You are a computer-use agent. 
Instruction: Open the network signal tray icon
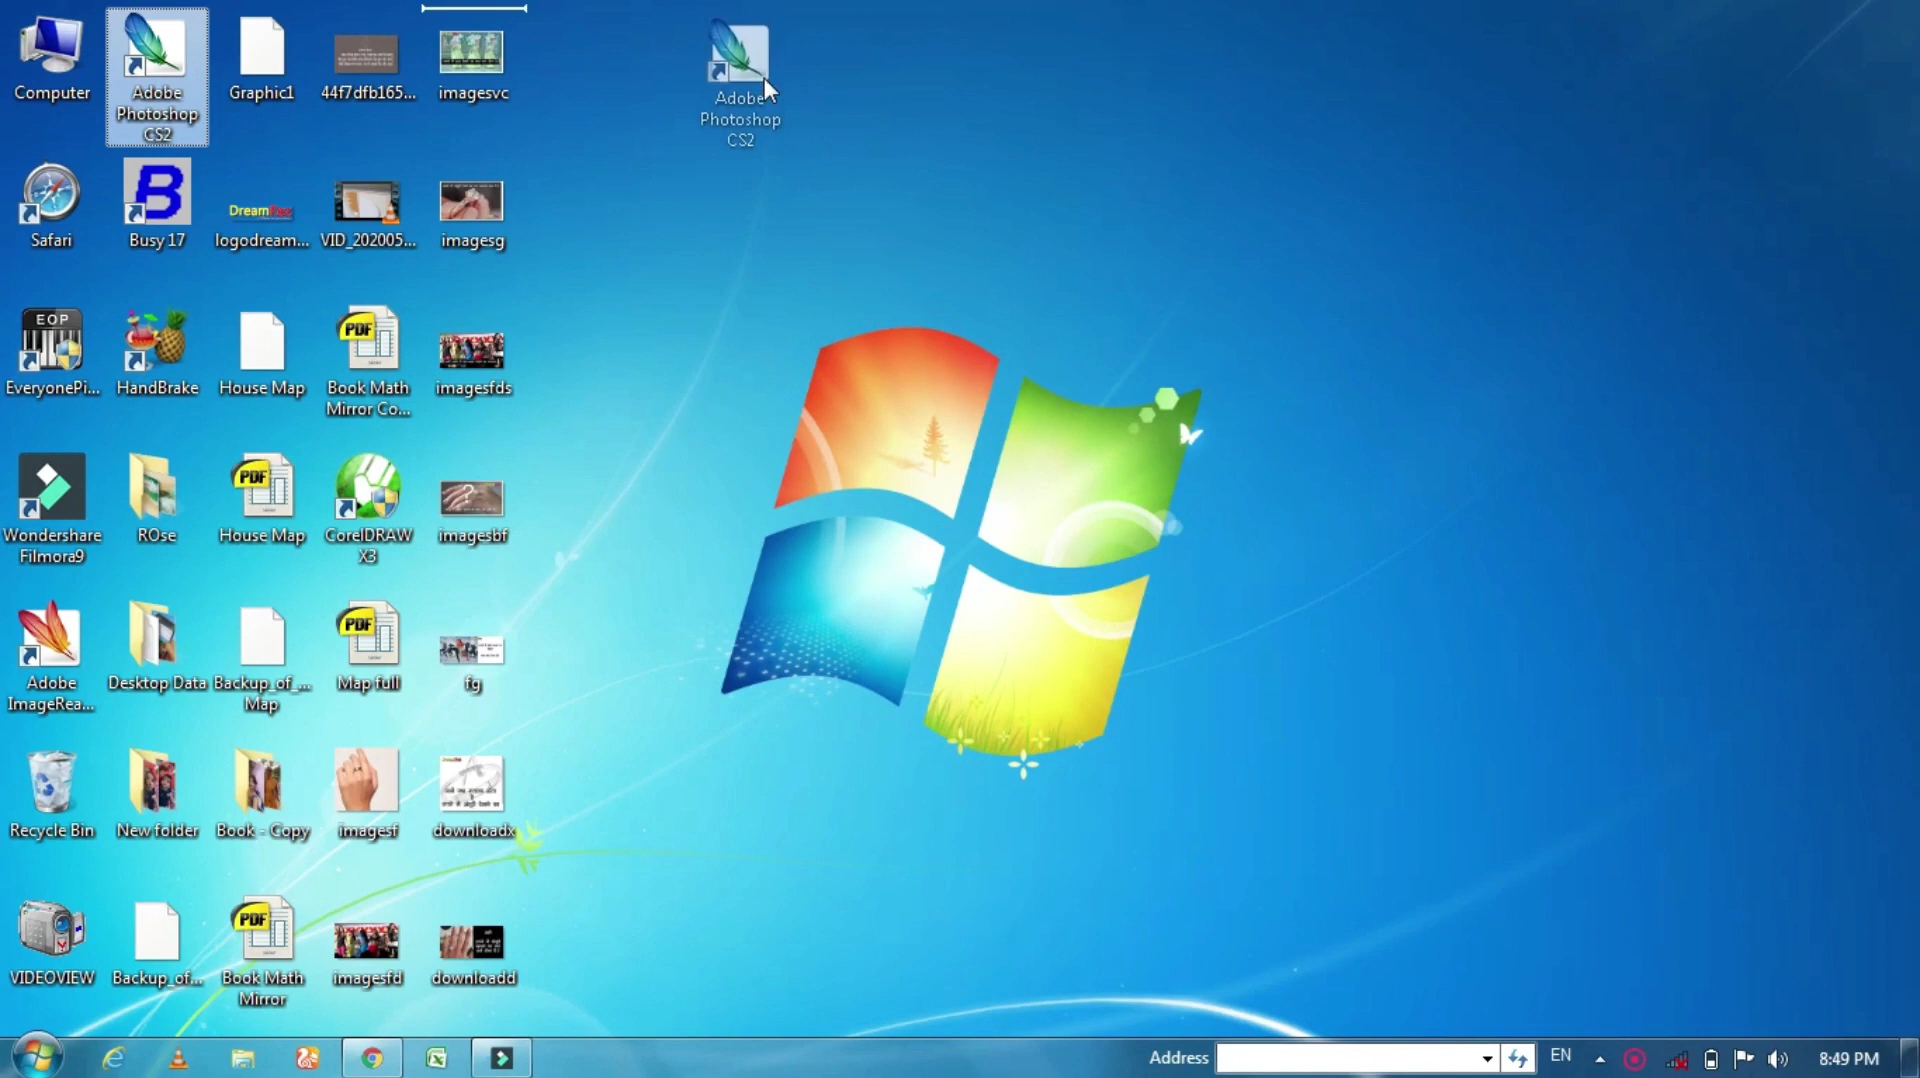(x=1677, y=1059)
